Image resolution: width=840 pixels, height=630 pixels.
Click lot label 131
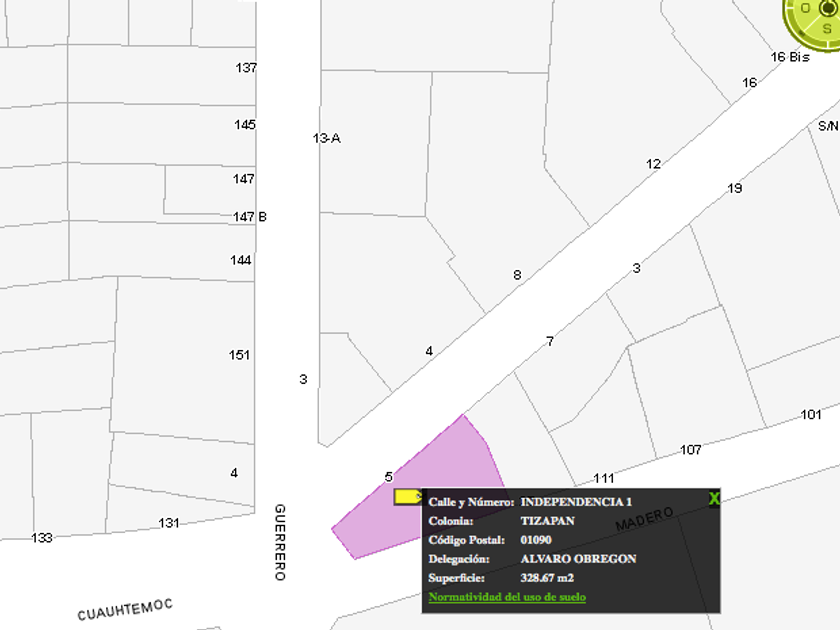(169, 523)
